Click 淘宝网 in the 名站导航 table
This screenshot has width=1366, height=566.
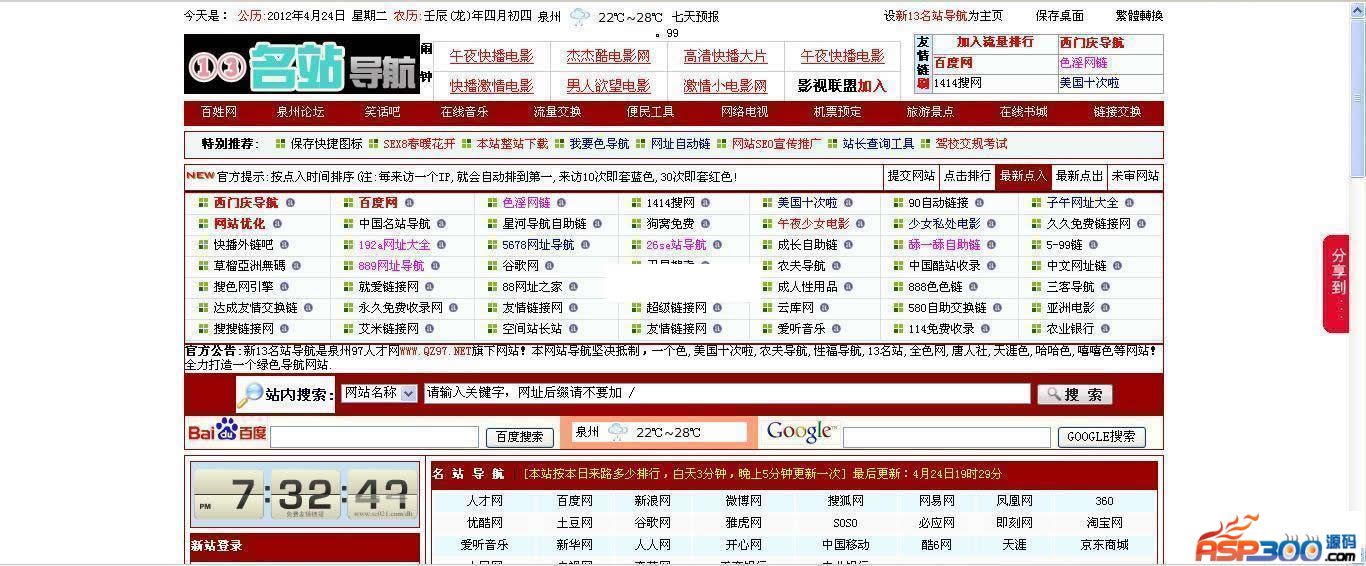tap(1104, 523)
